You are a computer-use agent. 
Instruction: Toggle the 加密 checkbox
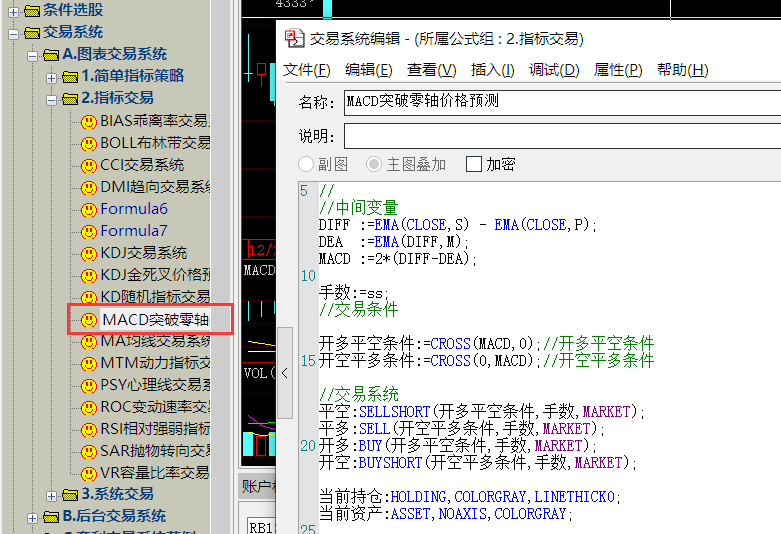[474, 164]
